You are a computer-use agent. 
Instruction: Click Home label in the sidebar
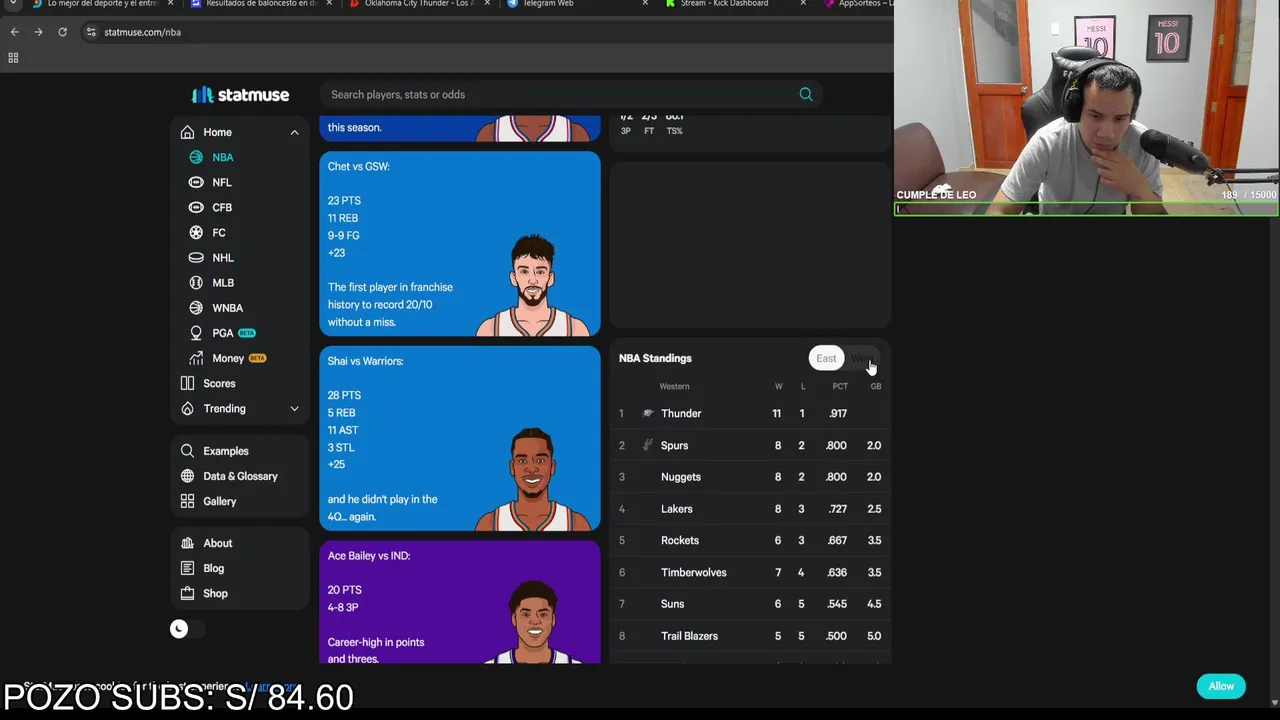pyautogui.click(x=217, y=132)
